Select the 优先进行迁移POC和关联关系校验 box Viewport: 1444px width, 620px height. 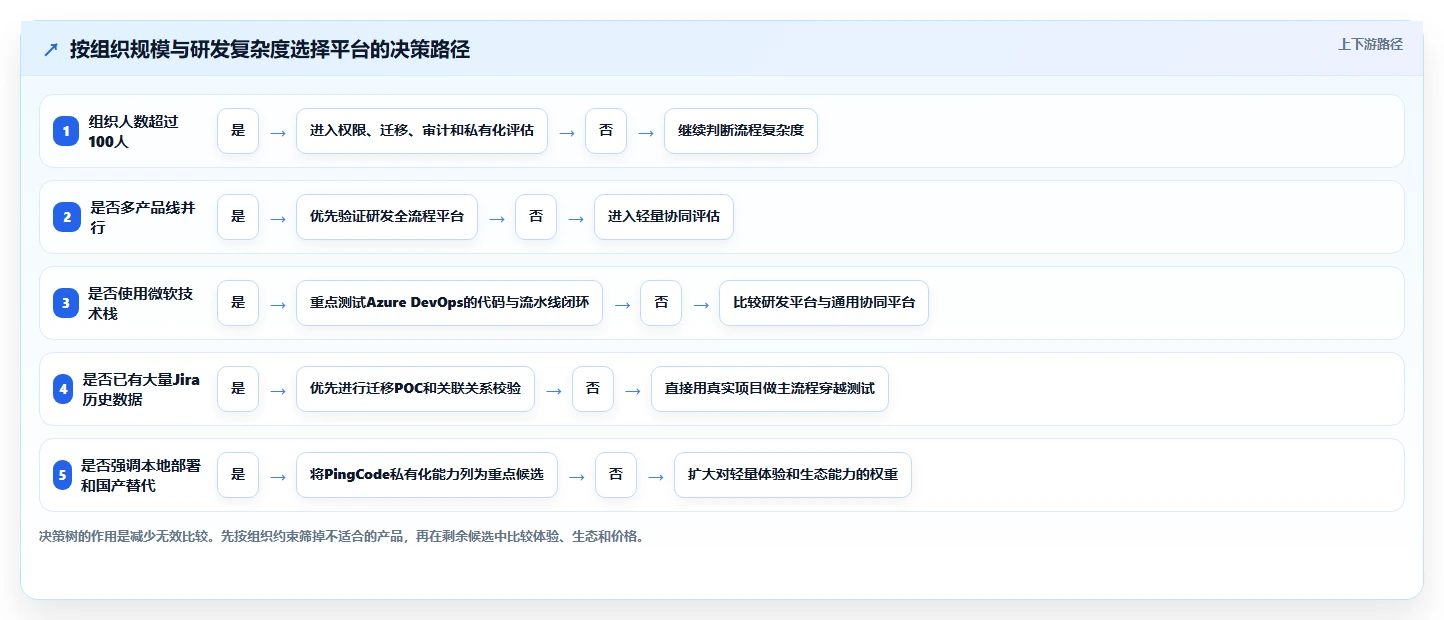416,389
